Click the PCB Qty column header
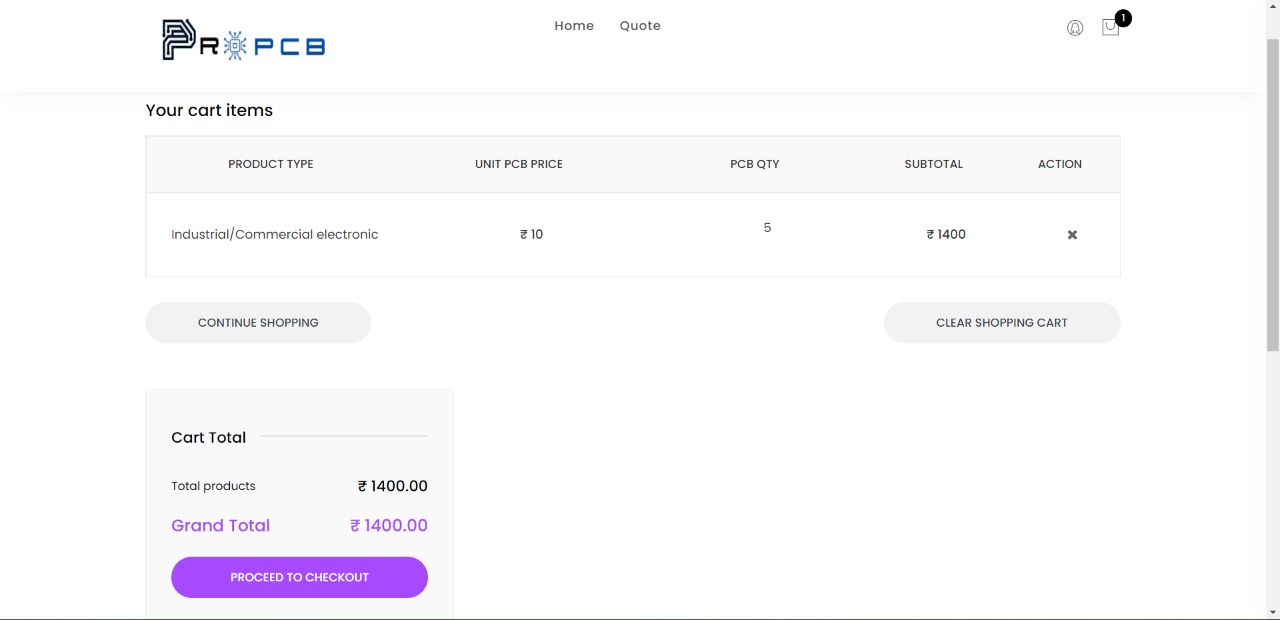The image size is (1280, 620). [x=754, y=164]
